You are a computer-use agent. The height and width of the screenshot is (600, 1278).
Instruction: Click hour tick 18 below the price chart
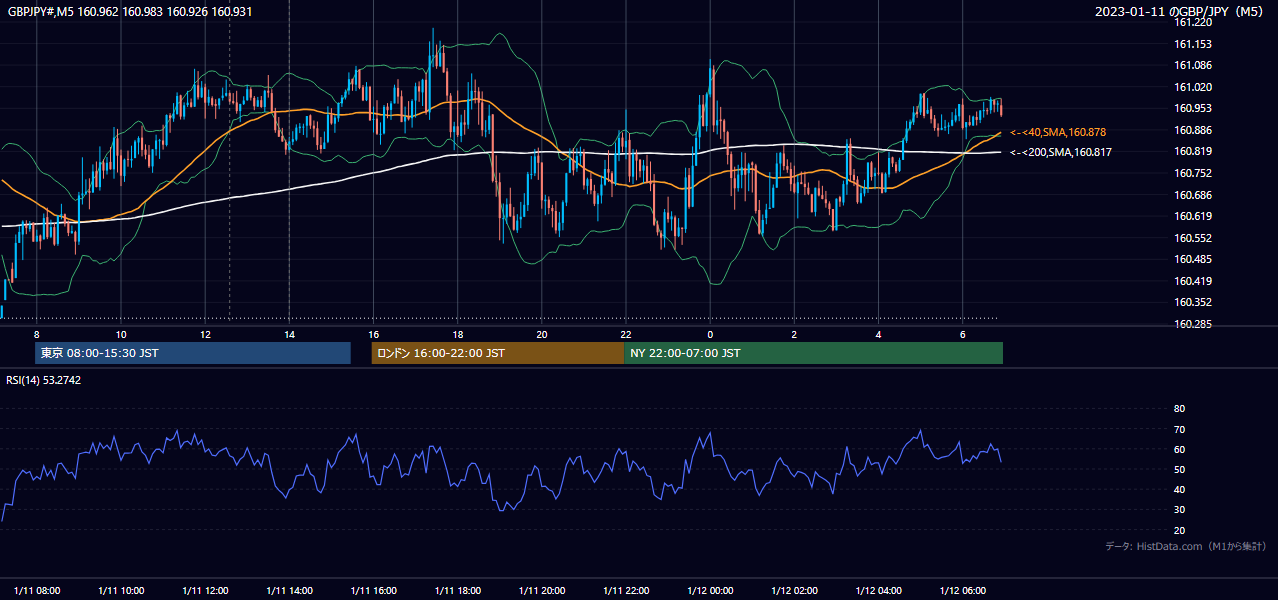tap(458, 334)
